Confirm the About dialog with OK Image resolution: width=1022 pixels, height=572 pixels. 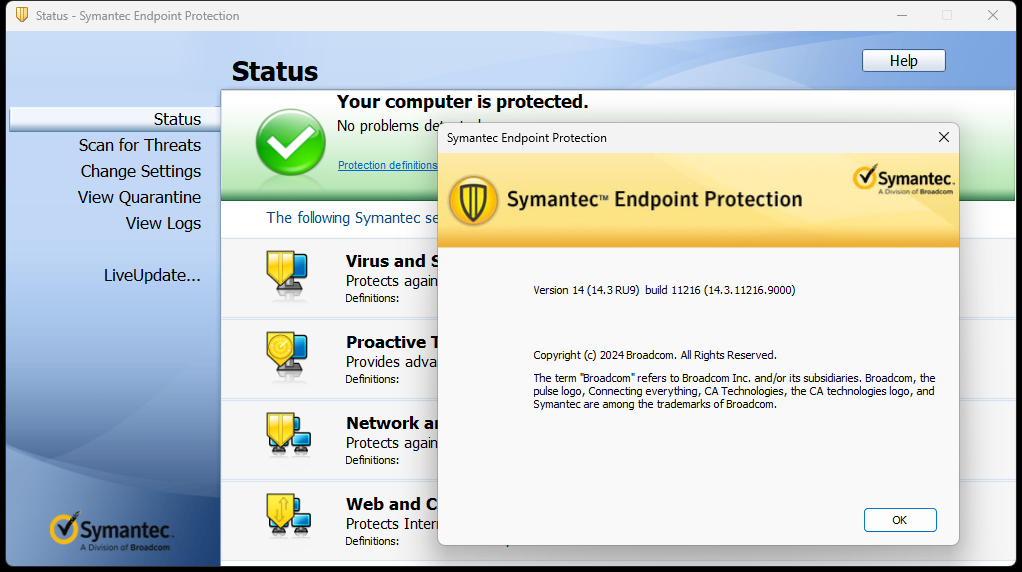900,520
